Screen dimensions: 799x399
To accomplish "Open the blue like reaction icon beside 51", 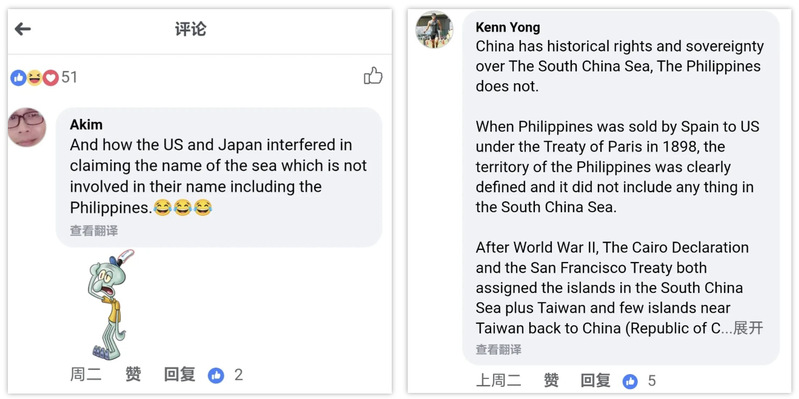I will pyautogui.click(x=18, y=77).
